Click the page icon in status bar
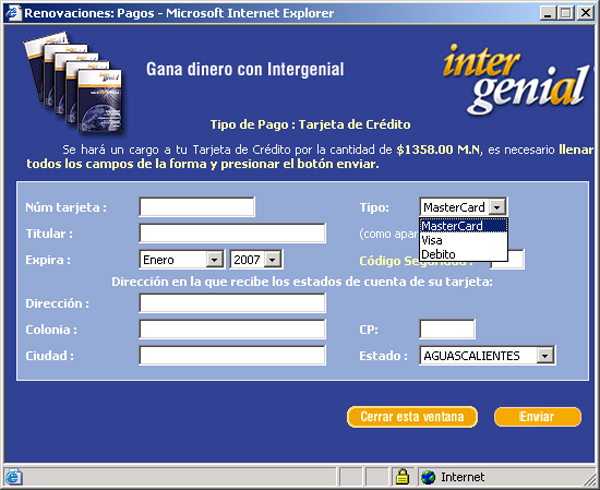 [x=14, y=477]
